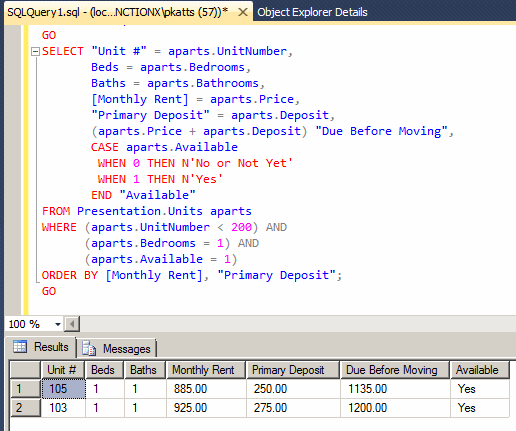The height and width of the screenshot is (431, 516).
Task: Select the Unit # column header
Action: point(63,370)
